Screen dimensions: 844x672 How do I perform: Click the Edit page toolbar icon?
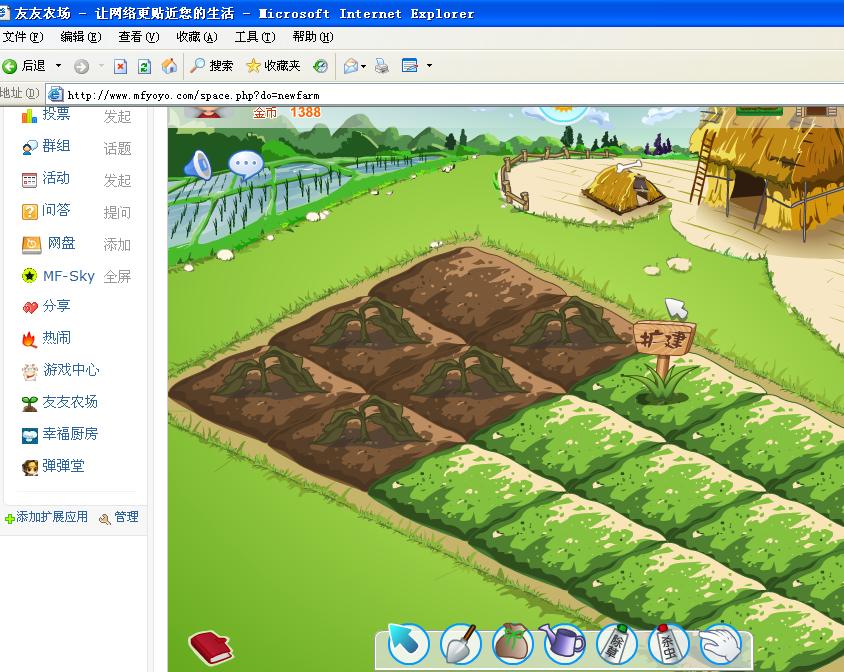coord(410,66)
